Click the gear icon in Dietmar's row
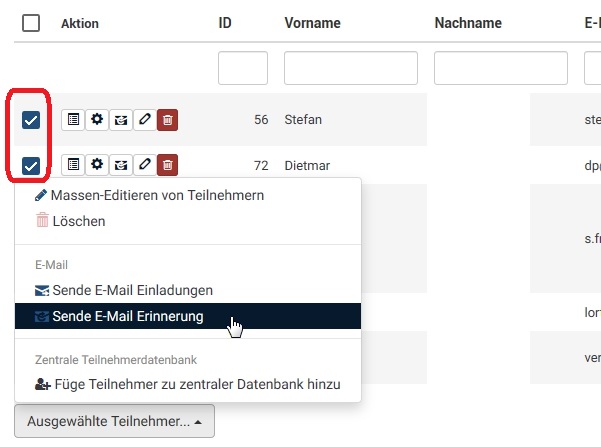 (97, 164)
